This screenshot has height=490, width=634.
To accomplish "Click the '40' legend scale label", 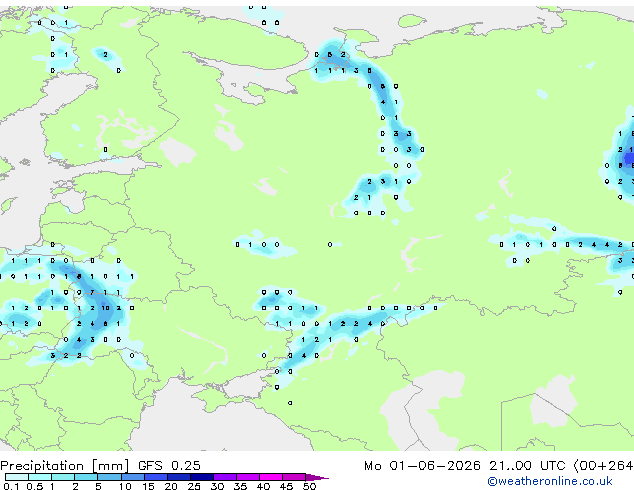I will (x=264, y=486).
